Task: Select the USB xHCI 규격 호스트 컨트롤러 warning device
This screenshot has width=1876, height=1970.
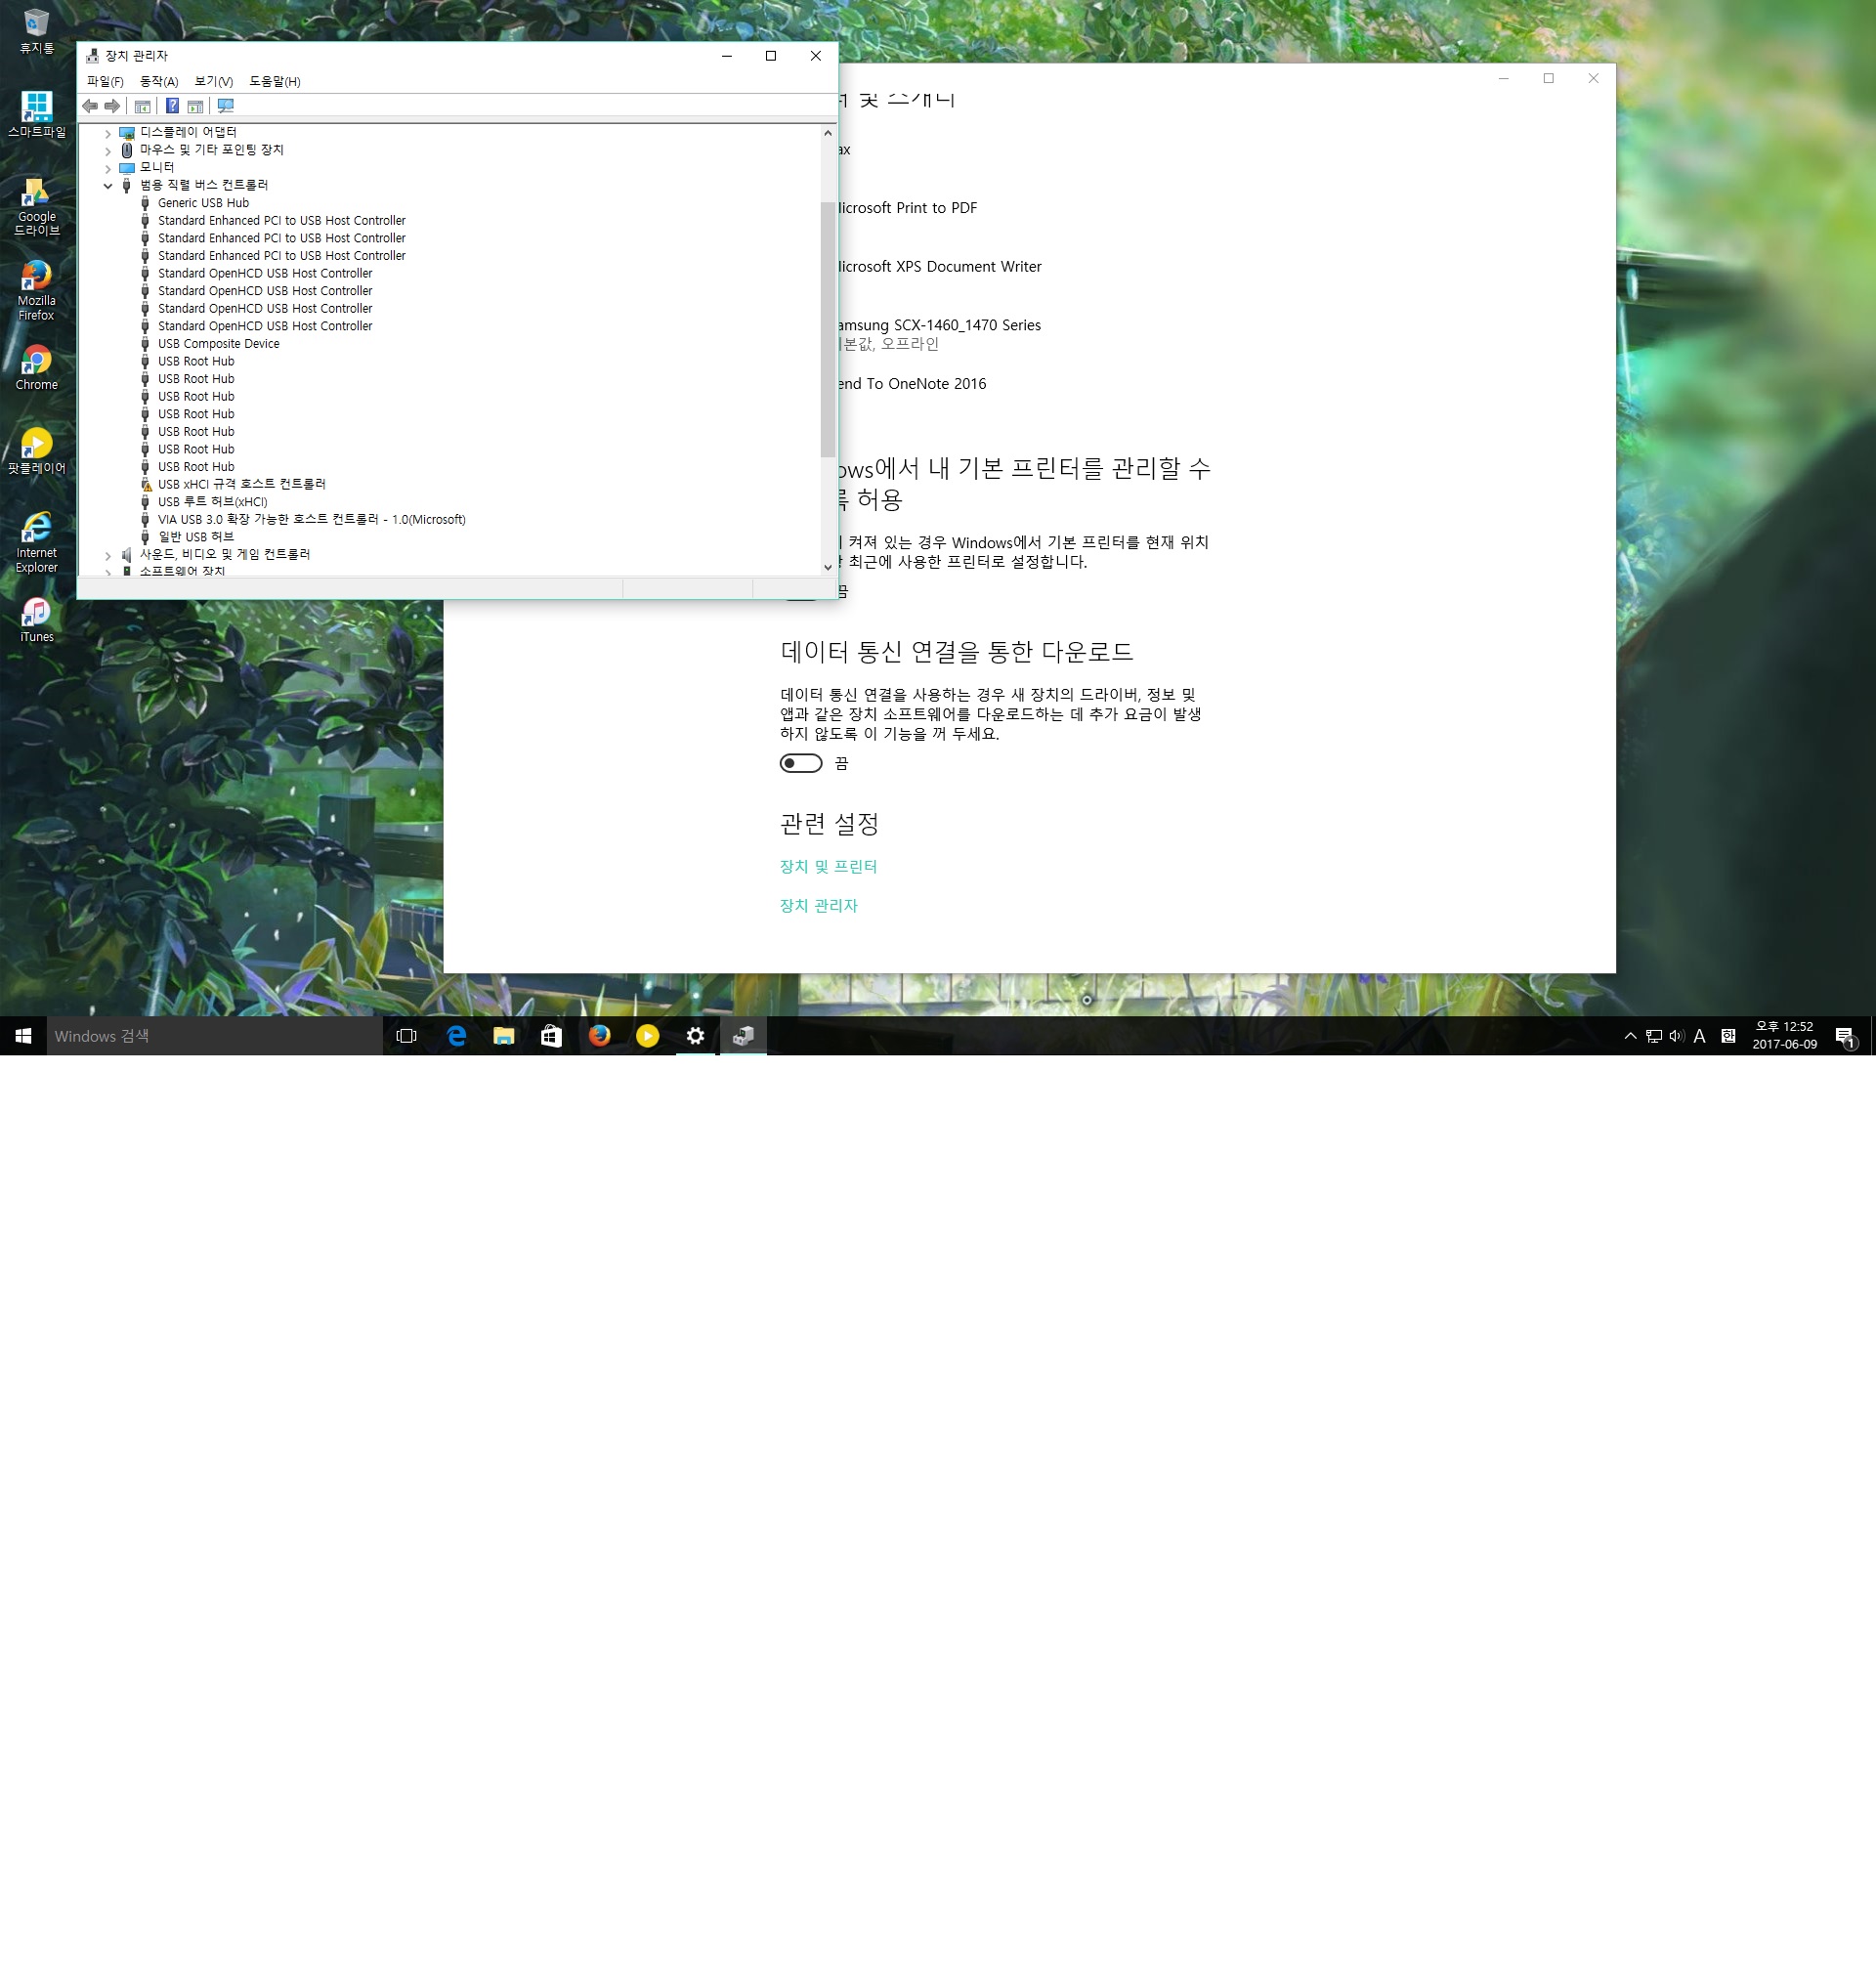Action: 241,484
